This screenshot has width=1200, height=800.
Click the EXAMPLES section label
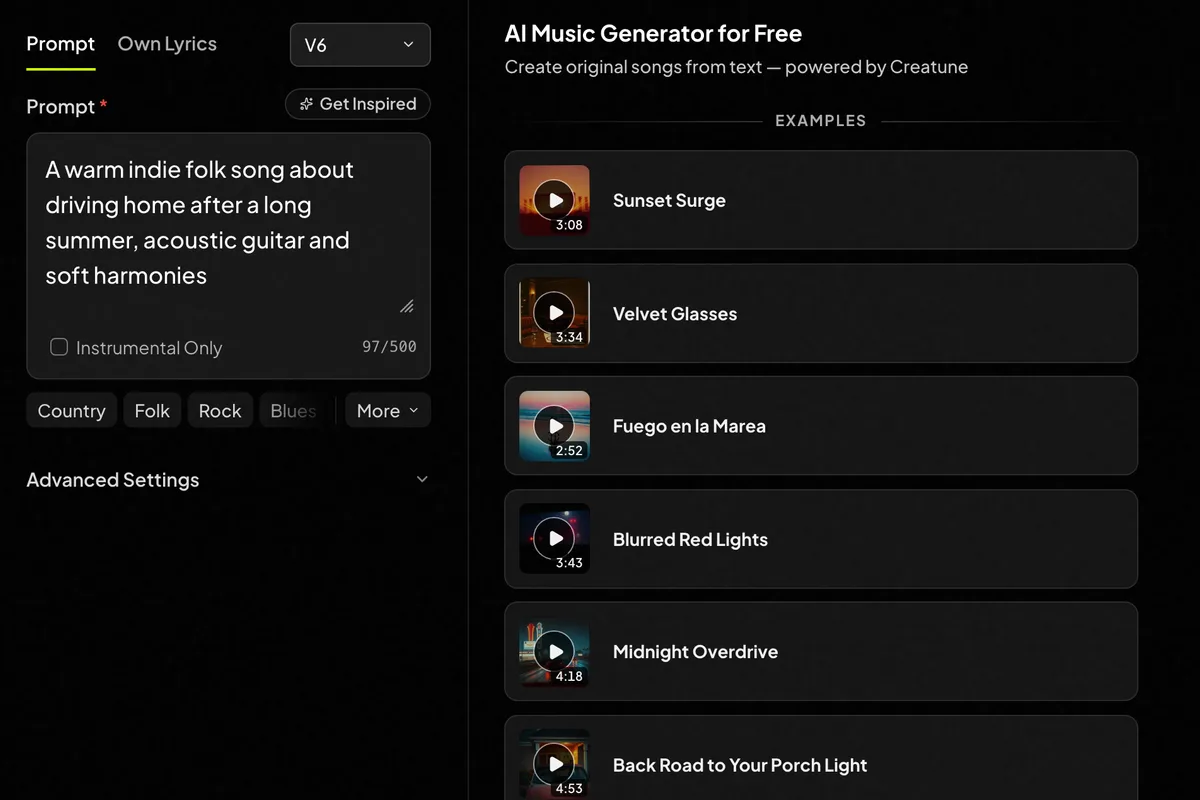tap(820, 121)
